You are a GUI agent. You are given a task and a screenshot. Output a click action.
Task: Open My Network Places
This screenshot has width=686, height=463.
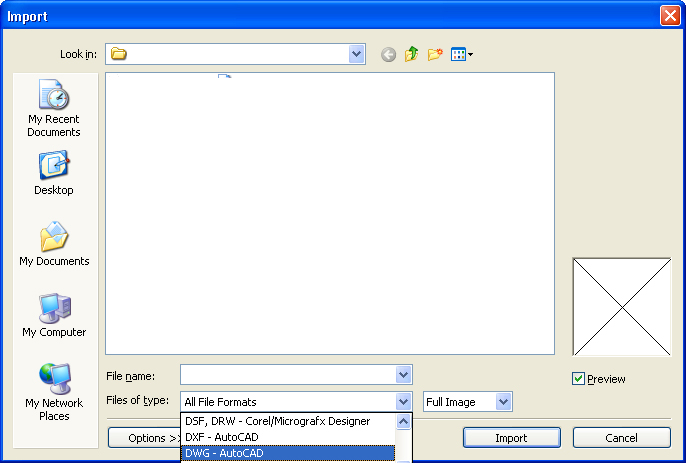(54, 392)
